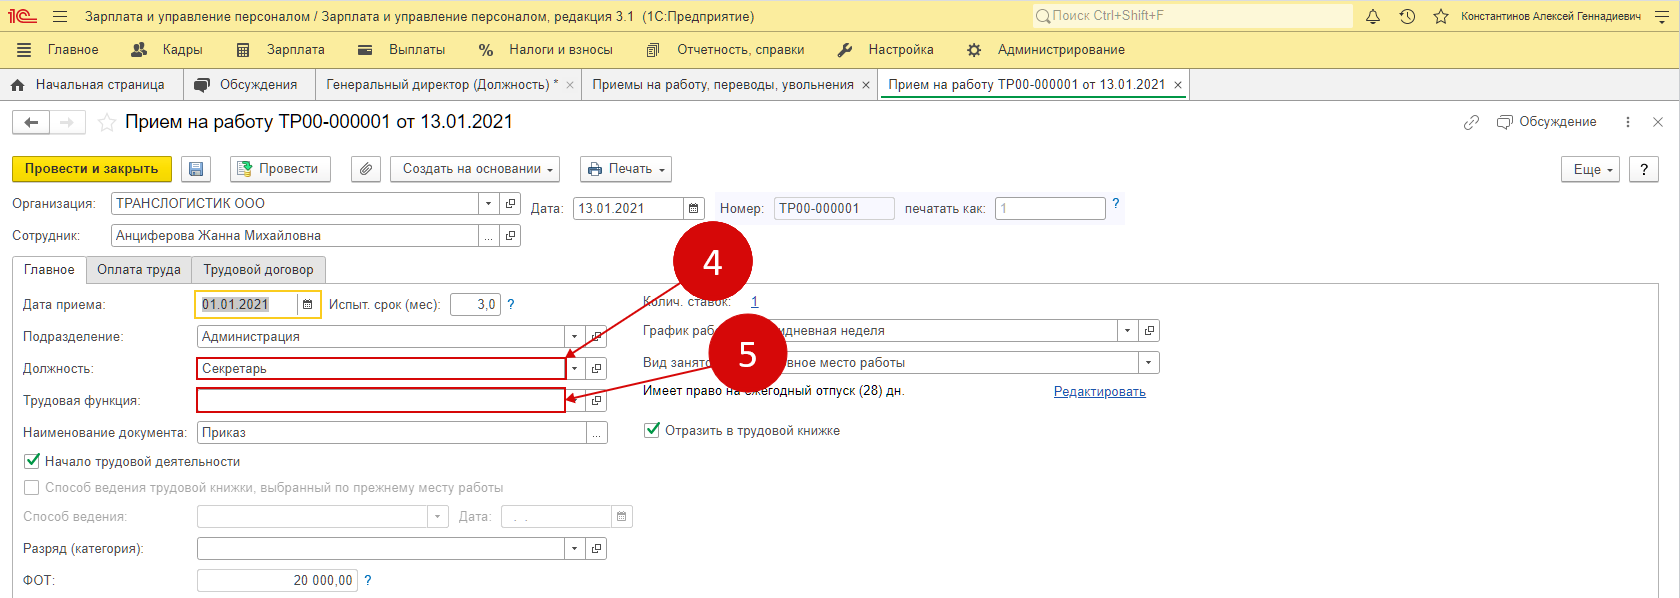Uncheck Начало трудовой деятельности checkbox
1680x598 pixels.
[x=32, y=461]
